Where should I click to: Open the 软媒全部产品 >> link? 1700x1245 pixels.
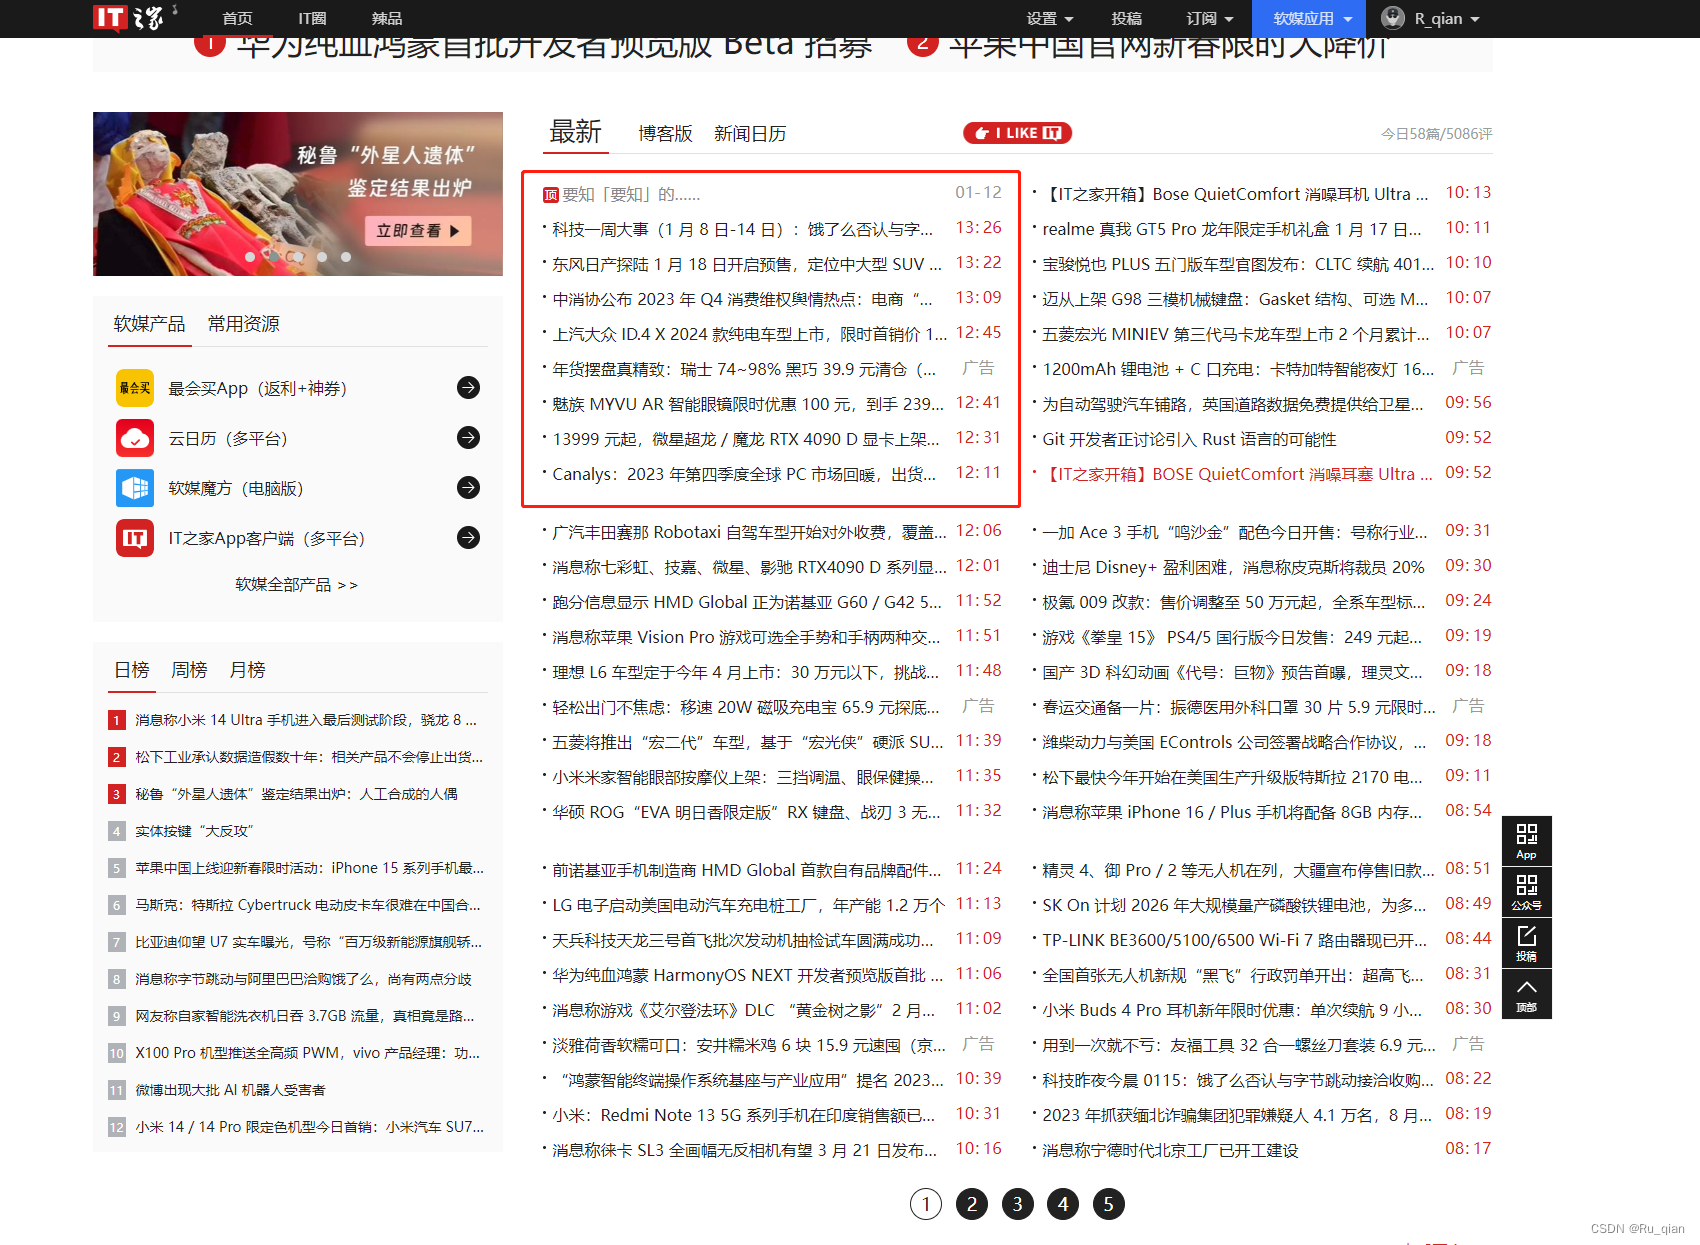(x=296, y=585)
